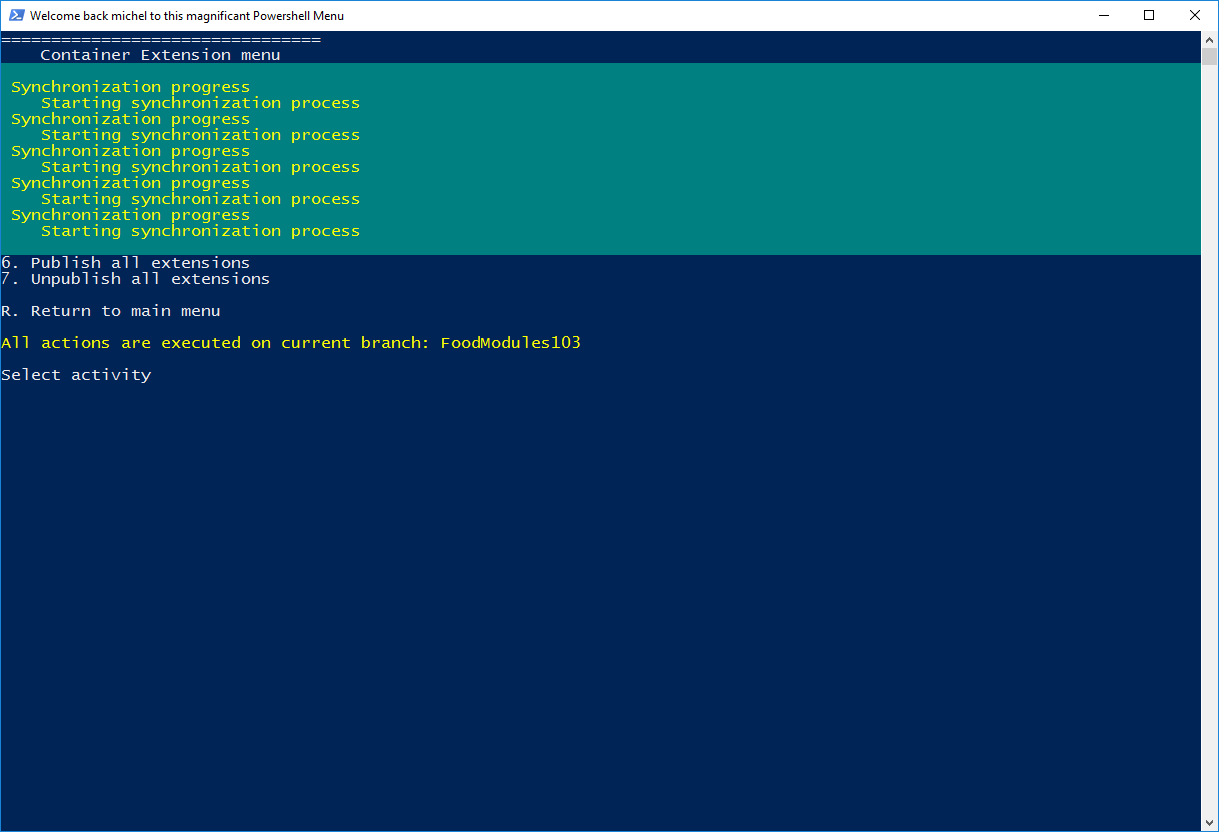Select option 6 Publish all extensions
The height and width of the screenshot is (832, 1219).
[125, 262]
